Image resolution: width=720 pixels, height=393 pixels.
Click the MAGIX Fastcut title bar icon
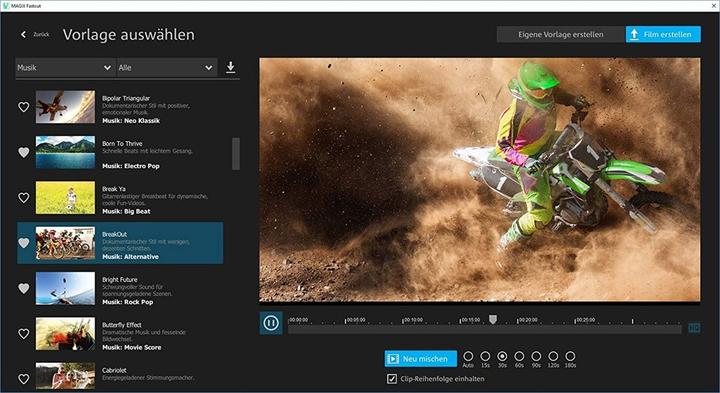6,6
